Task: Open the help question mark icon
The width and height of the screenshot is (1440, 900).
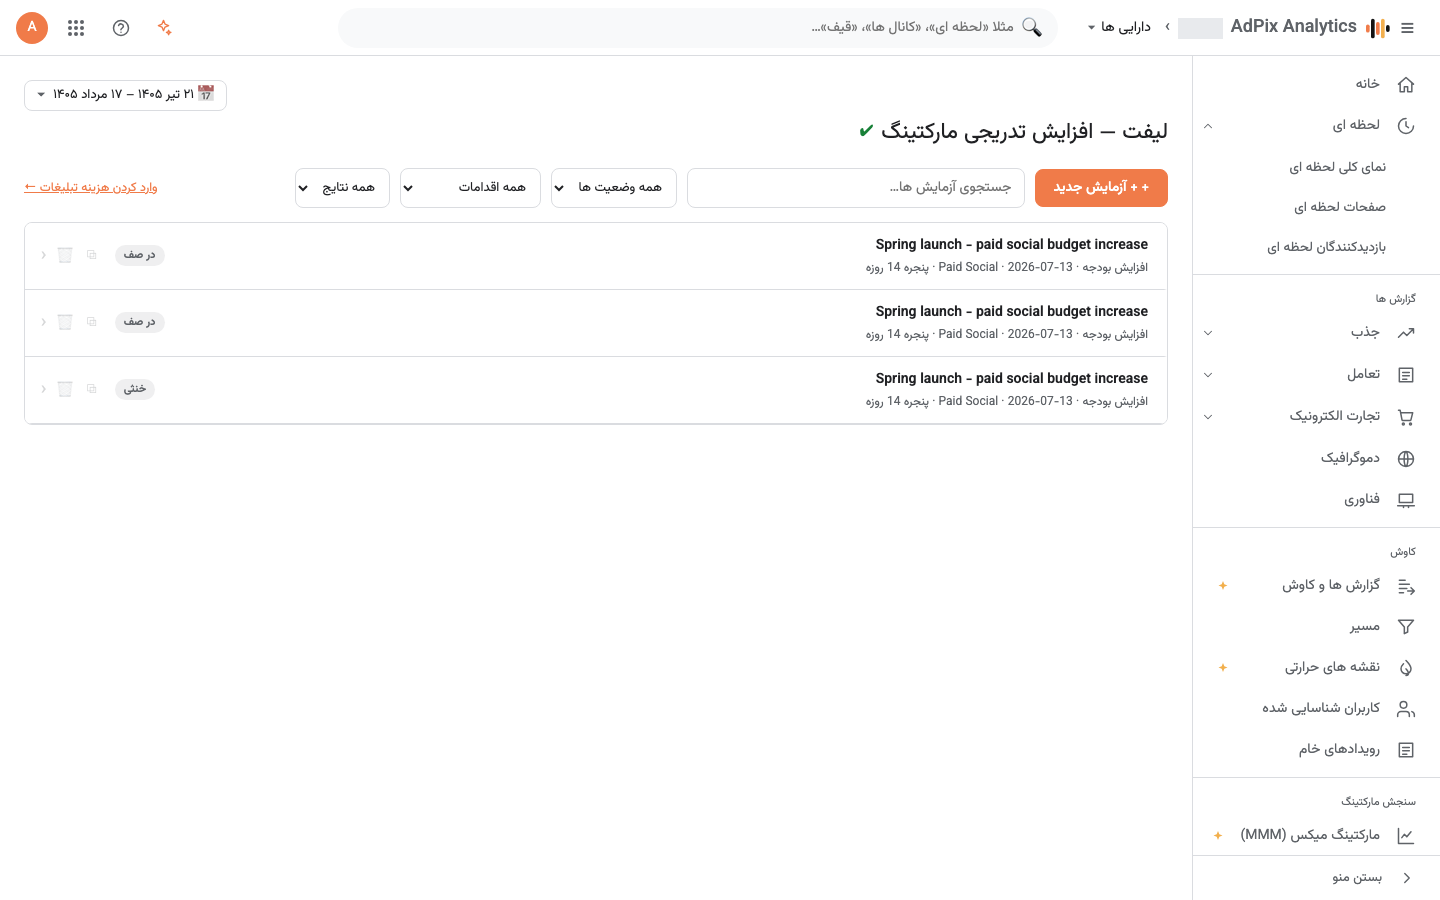Action: [x=121, y=28]
